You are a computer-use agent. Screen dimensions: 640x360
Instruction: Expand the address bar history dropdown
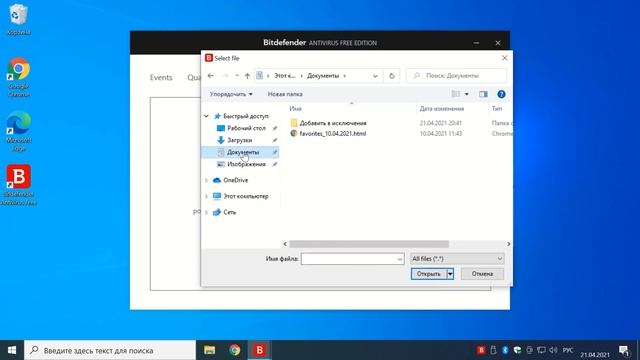[375, 76]
